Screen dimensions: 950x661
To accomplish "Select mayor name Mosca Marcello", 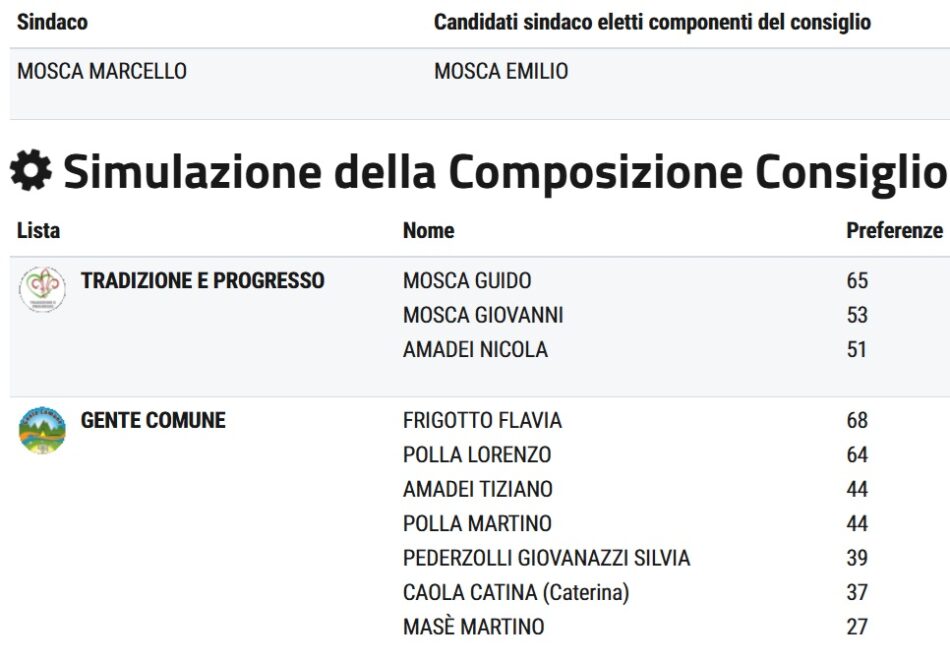I will click(102, 72).
